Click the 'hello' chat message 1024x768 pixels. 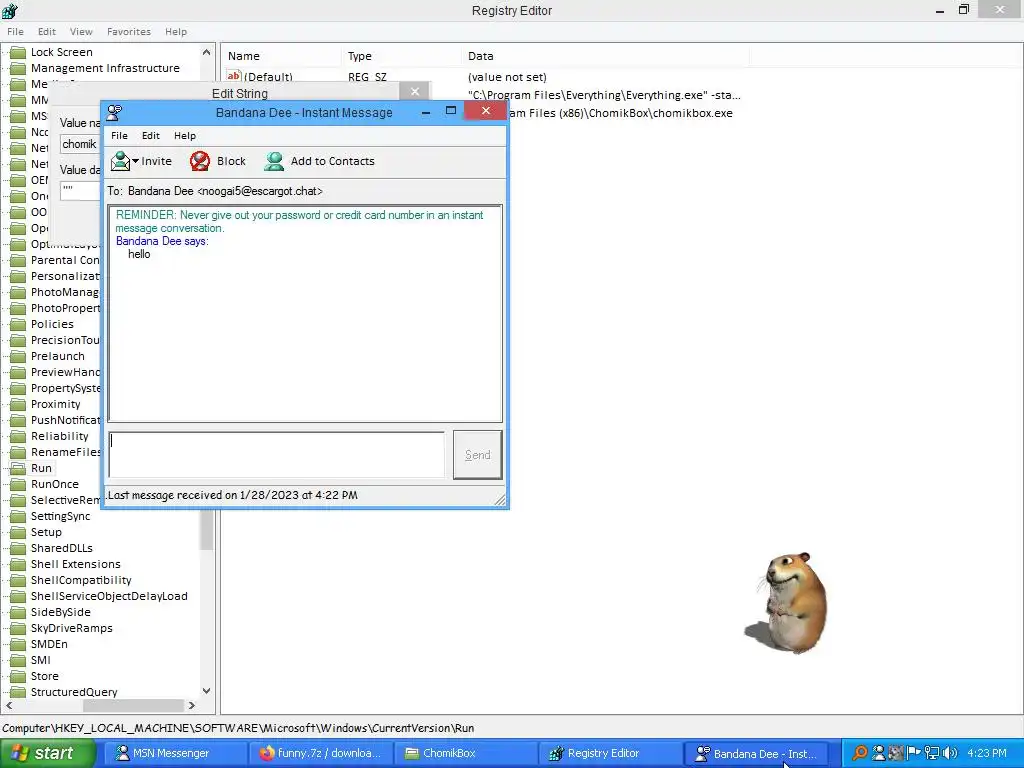pos(139,254)
